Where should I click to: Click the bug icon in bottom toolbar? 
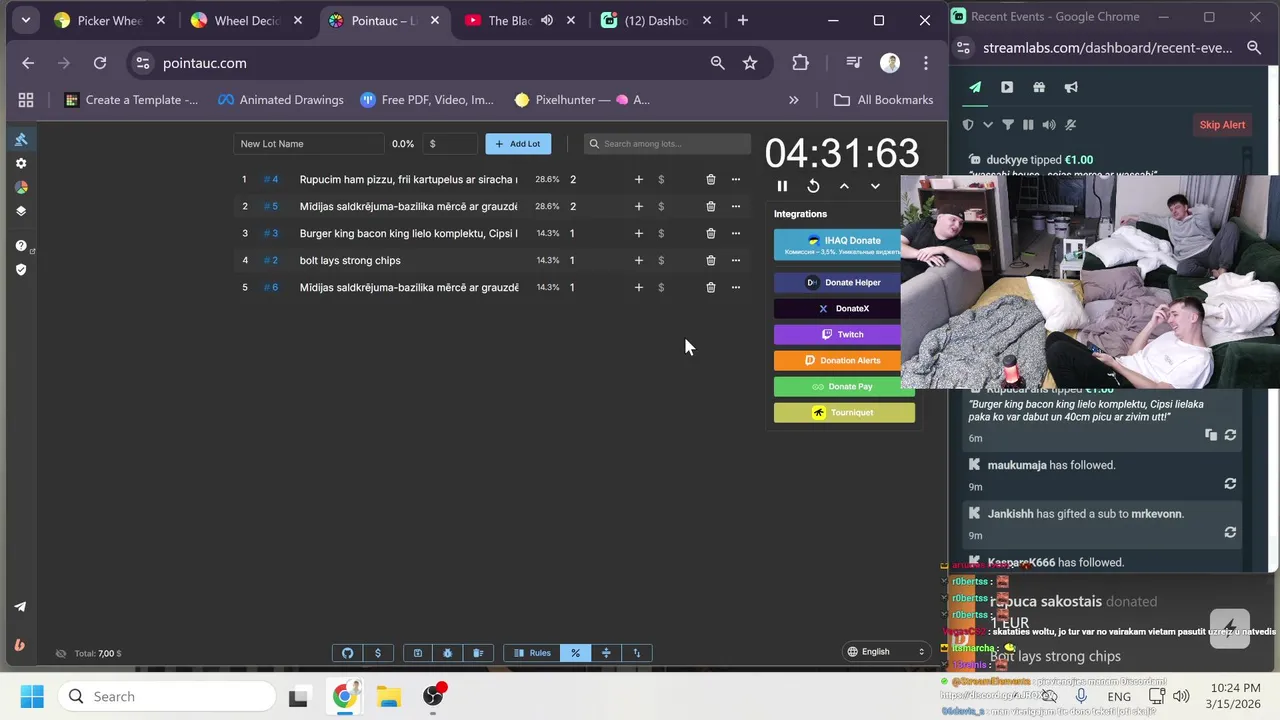pyautogui.click(x=448, y=653)
